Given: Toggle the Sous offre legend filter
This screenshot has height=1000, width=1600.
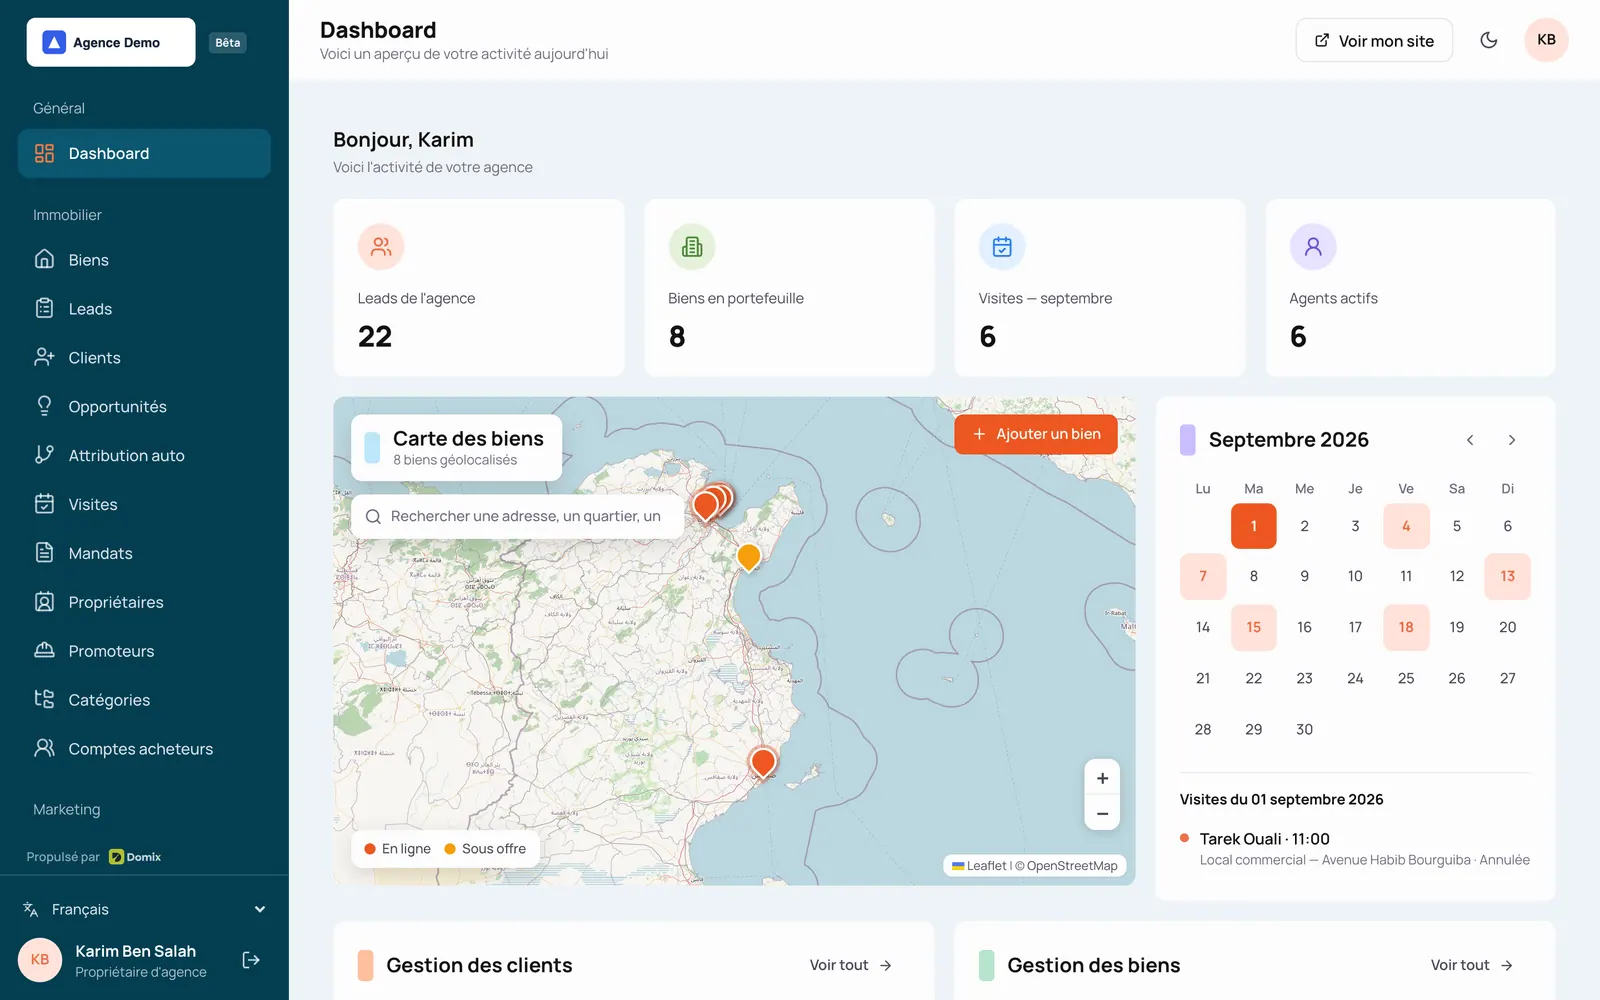Looking at the screenshot, I should tap(485, 849).
